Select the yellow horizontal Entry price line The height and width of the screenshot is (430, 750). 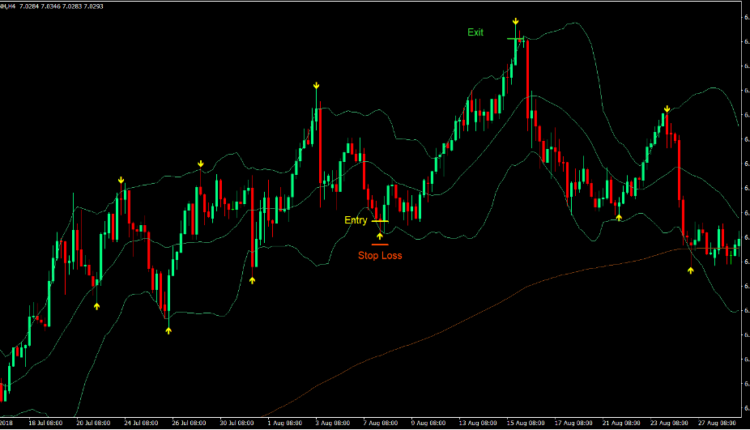click(x=380, y=221)
